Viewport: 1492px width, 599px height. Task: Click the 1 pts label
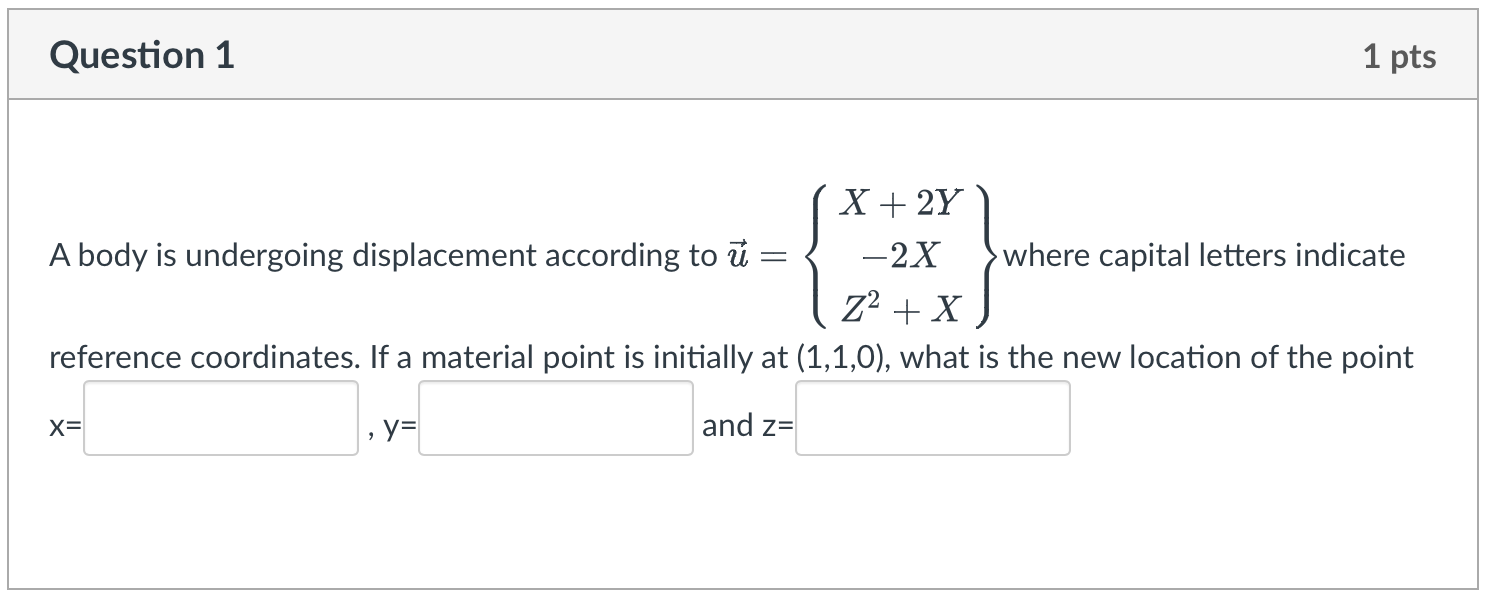pyautogui.click(x=1402, y=56)
